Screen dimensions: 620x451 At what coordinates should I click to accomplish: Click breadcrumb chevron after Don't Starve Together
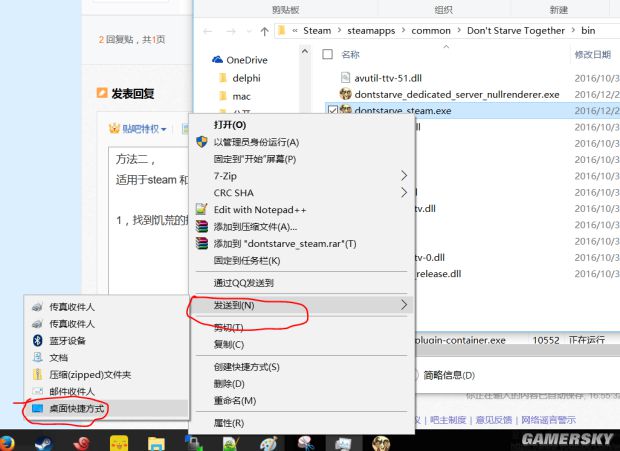(573, 30)
